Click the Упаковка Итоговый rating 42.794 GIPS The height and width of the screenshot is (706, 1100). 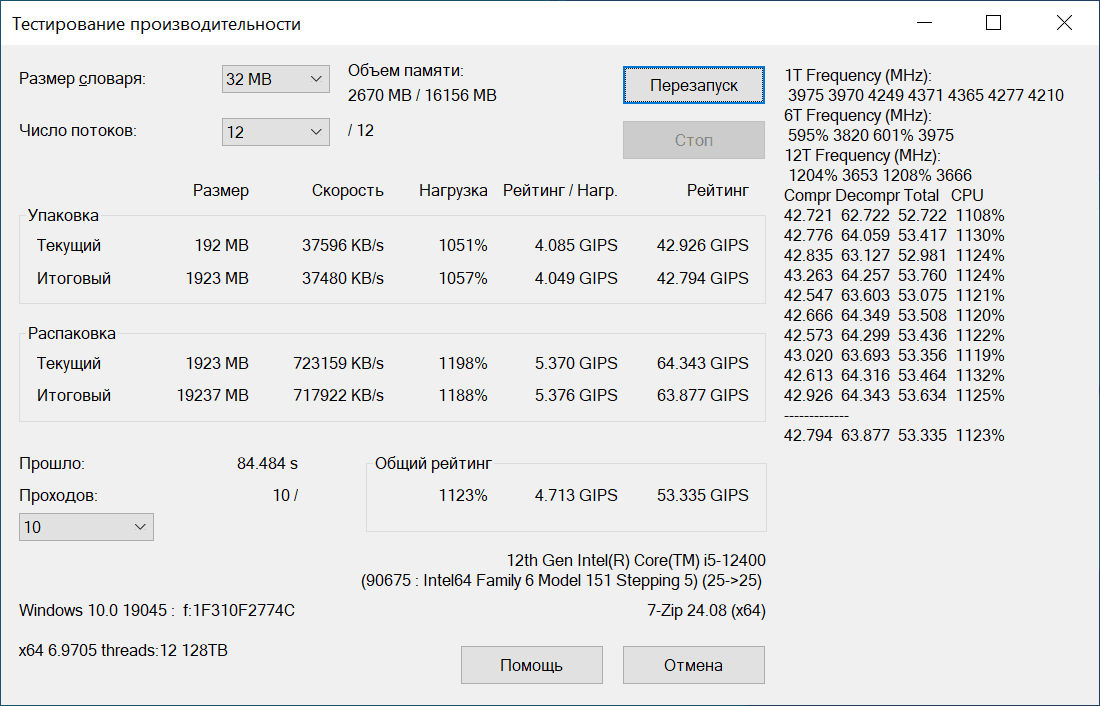702,279
